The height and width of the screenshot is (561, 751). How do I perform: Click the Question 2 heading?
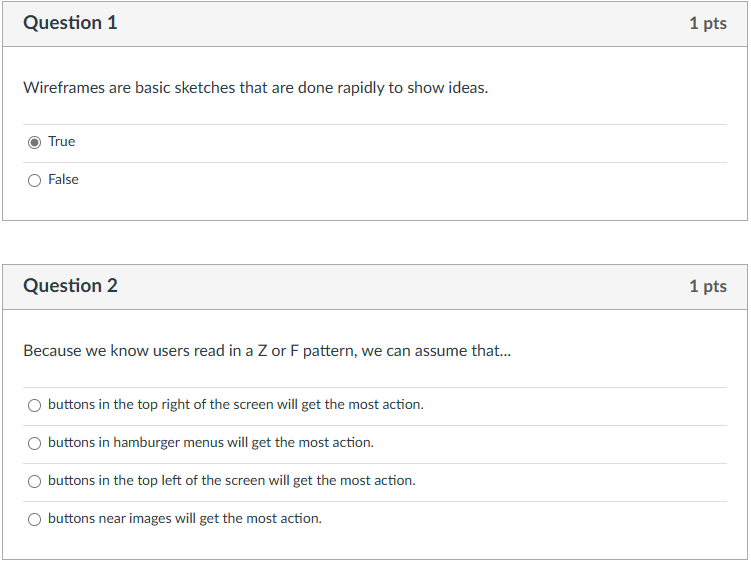70,286
